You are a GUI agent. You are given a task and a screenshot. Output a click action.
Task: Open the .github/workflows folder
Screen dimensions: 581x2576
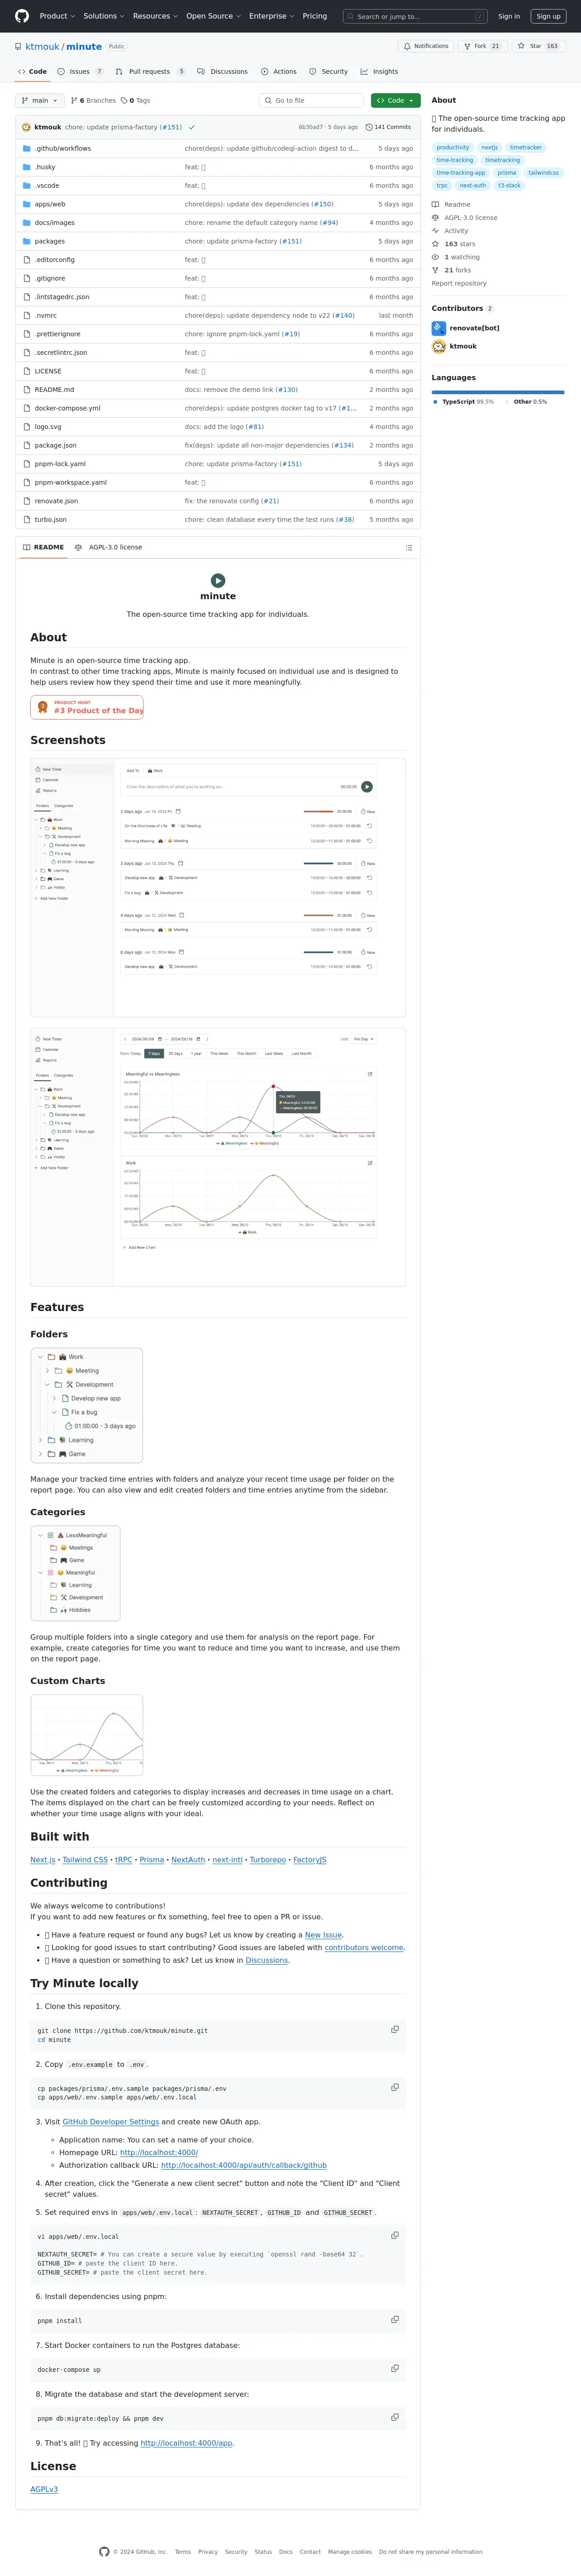click(63, 148)
